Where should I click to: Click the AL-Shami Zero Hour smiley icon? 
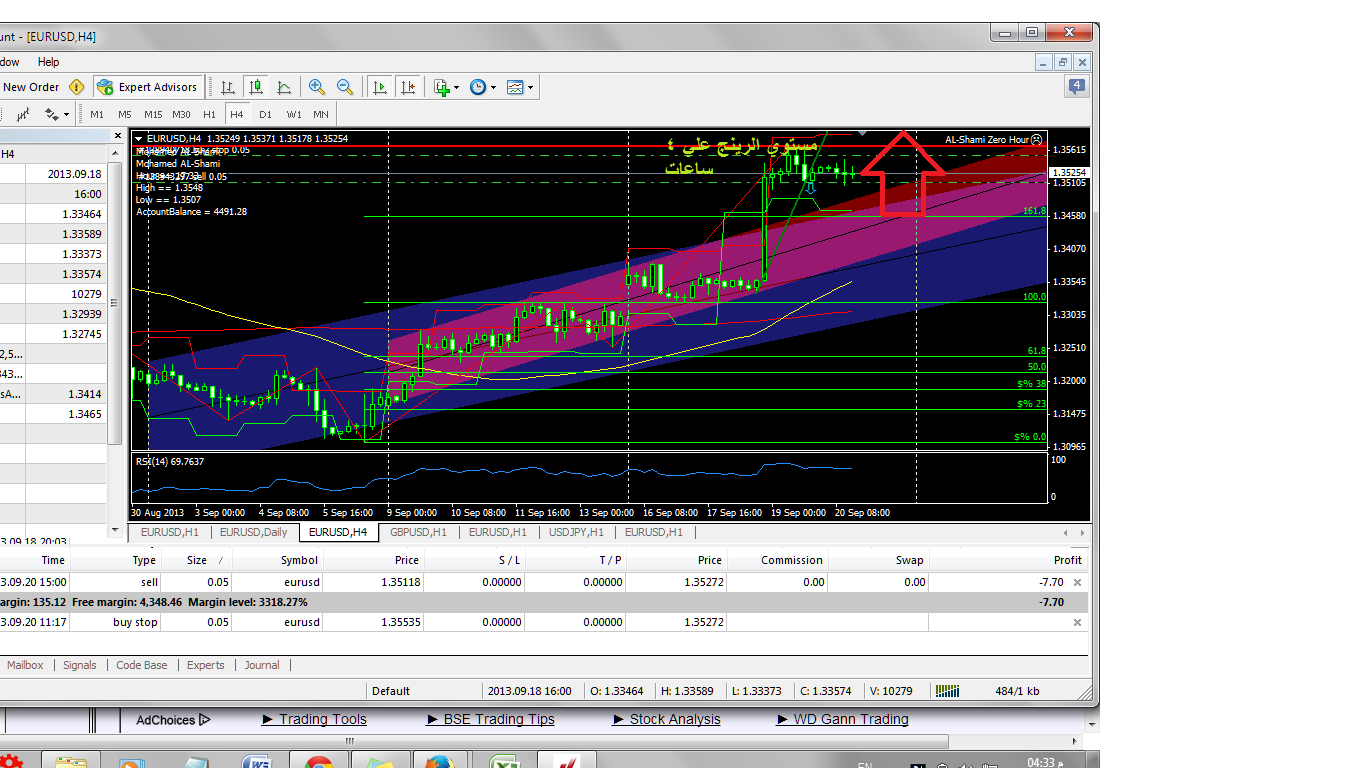(1036, 140)
